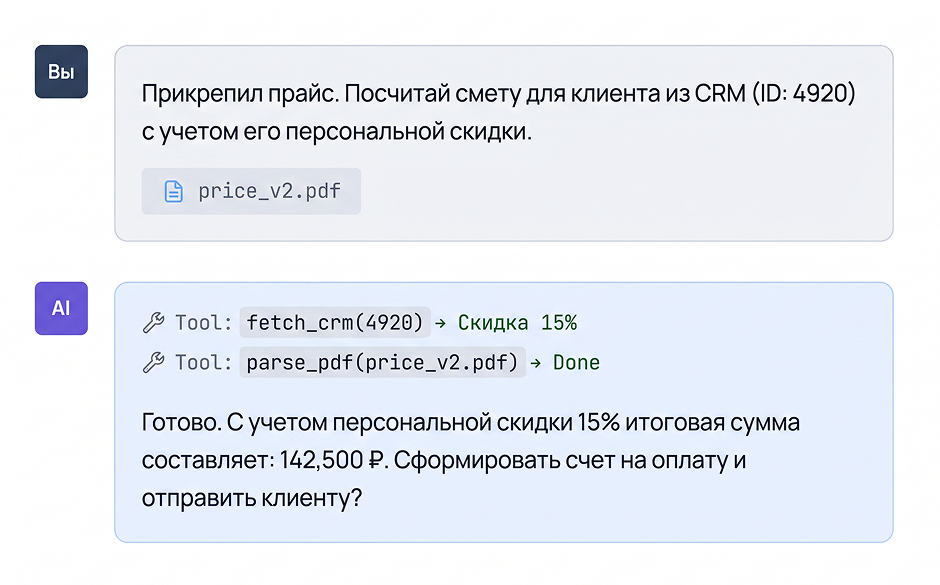The image size is (940, 585).
Task: Click the "price_v2.pdf" file name text
Action: [270, 191]
